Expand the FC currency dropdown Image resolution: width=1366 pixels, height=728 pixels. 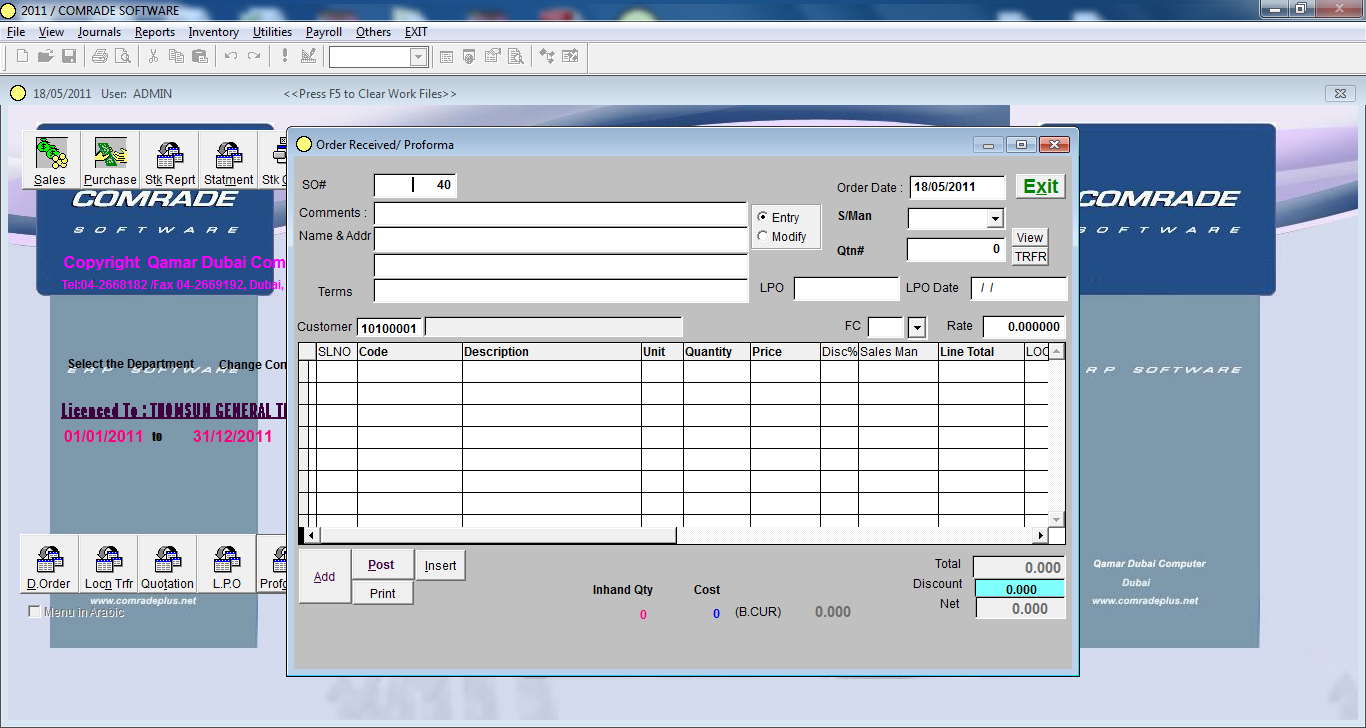tap(915, 326)
